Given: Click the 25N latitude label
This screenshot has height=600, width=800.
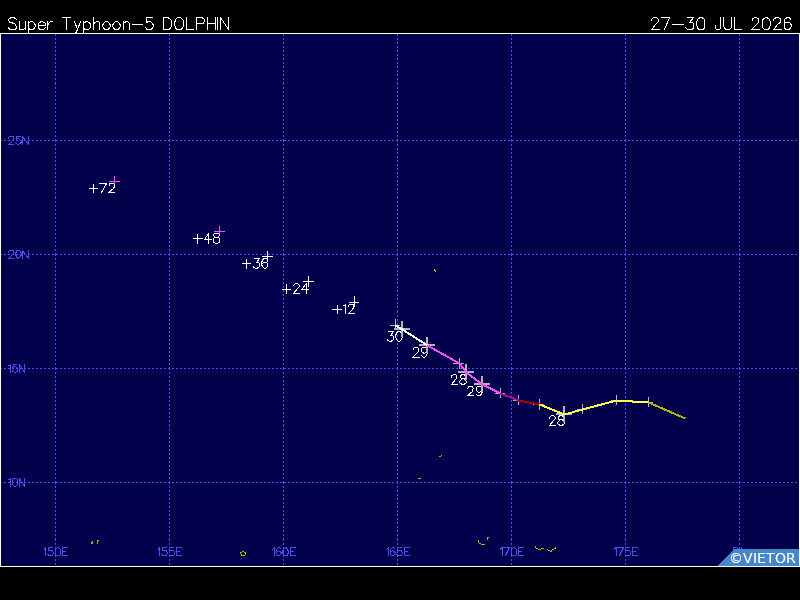Looking at the screenshot, I should pos(18,141).
